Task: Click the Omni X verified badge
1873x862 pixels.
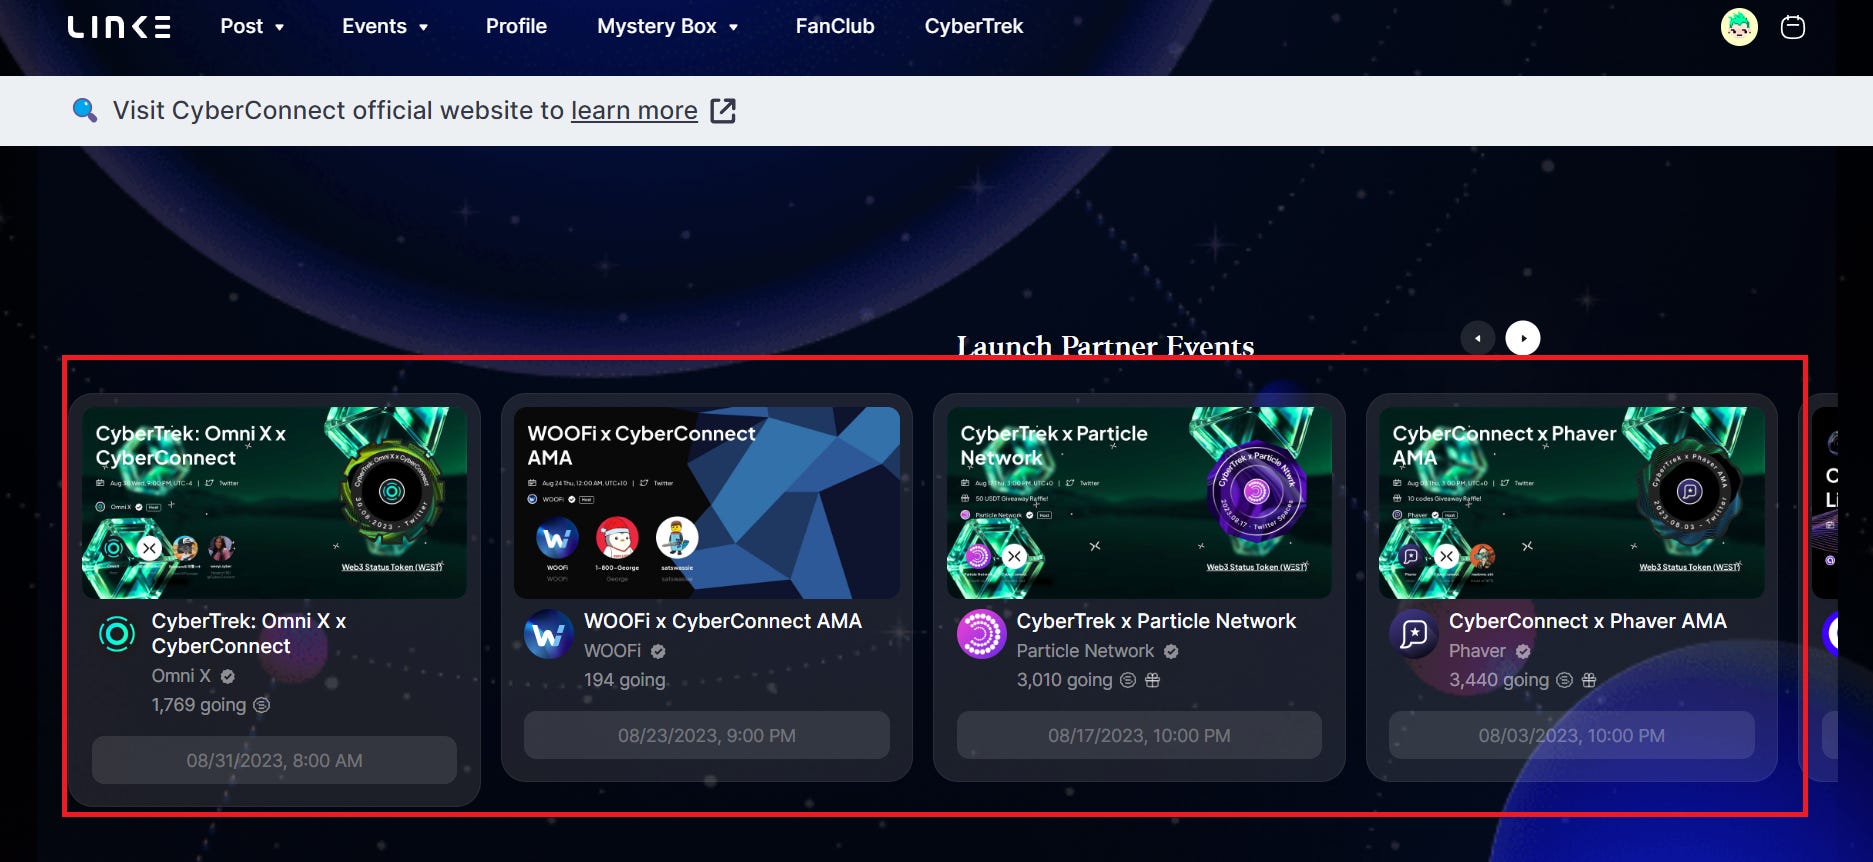Action: [228, 677]
